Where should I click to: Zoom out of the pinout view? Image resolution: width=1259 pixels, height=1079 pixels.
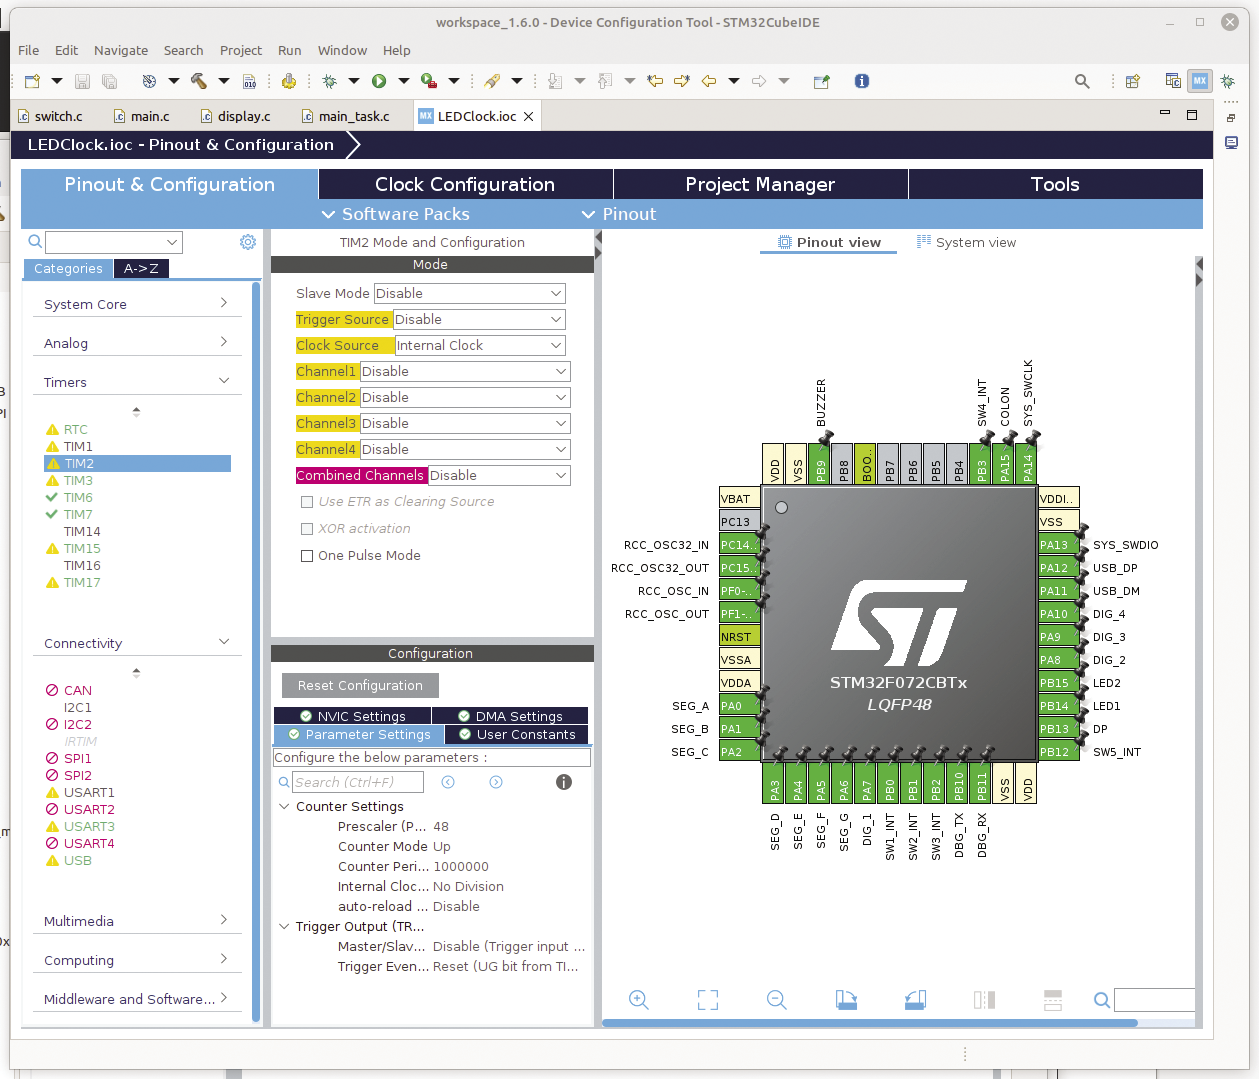coord(777,999)
